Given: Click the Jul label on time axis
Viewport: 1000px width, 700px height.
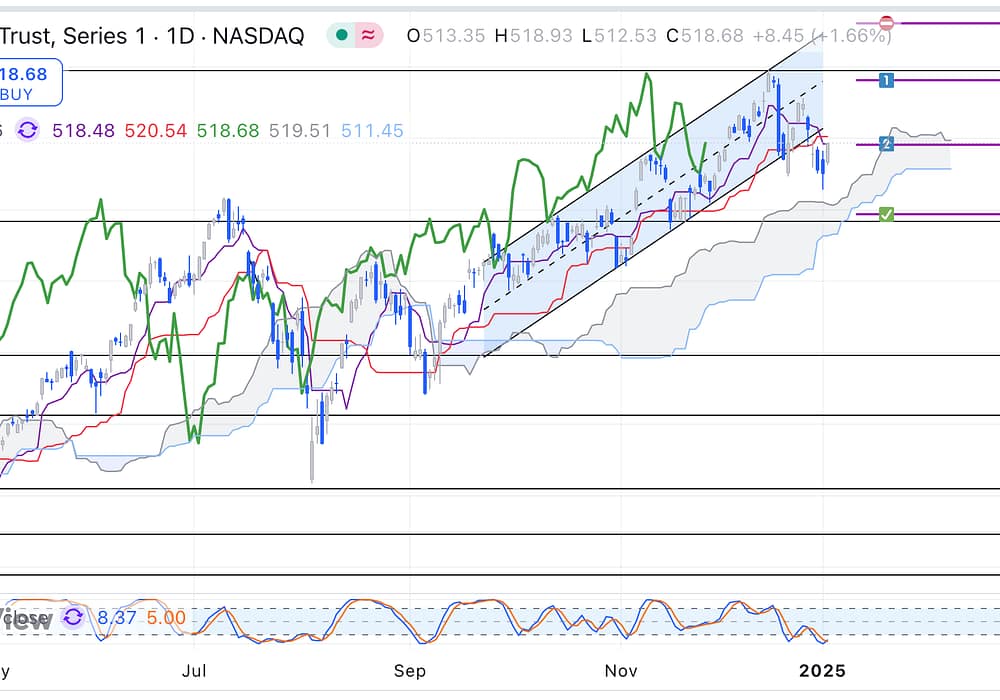Looking at the screenshot, I should (x=196, y=671).
